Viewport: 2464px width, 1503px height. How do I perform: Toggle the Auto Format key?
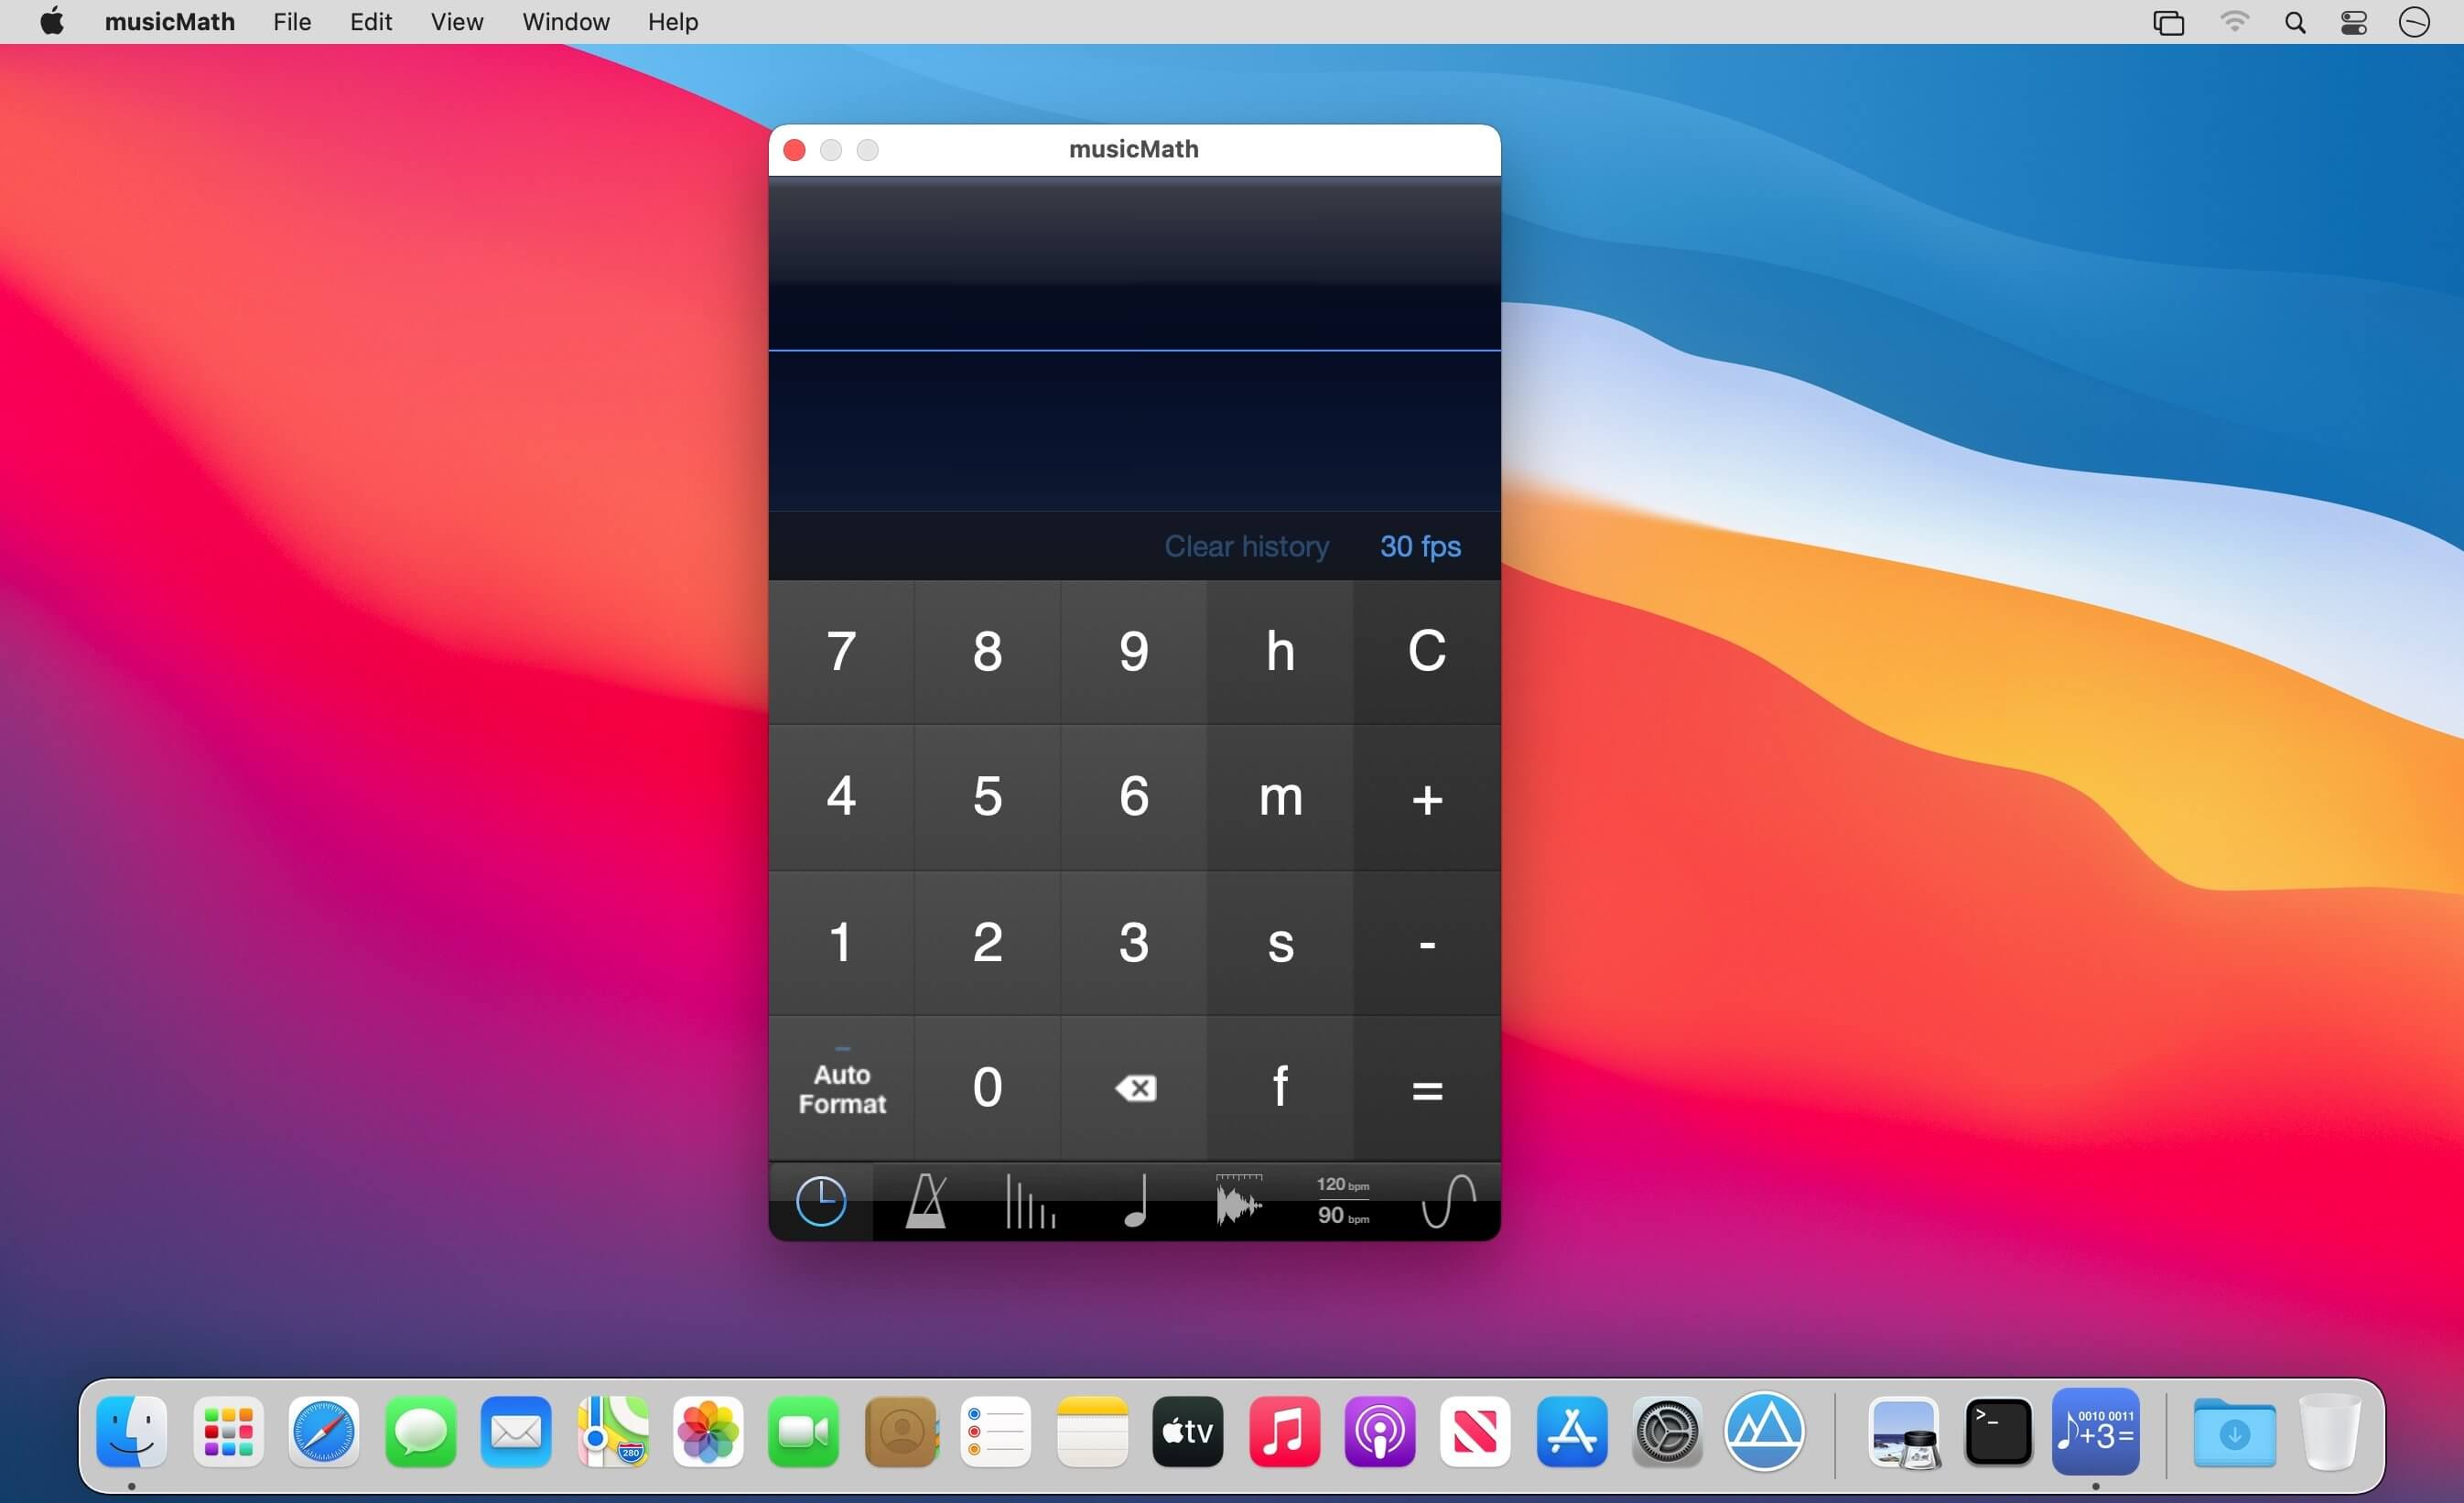(842, 1088)
